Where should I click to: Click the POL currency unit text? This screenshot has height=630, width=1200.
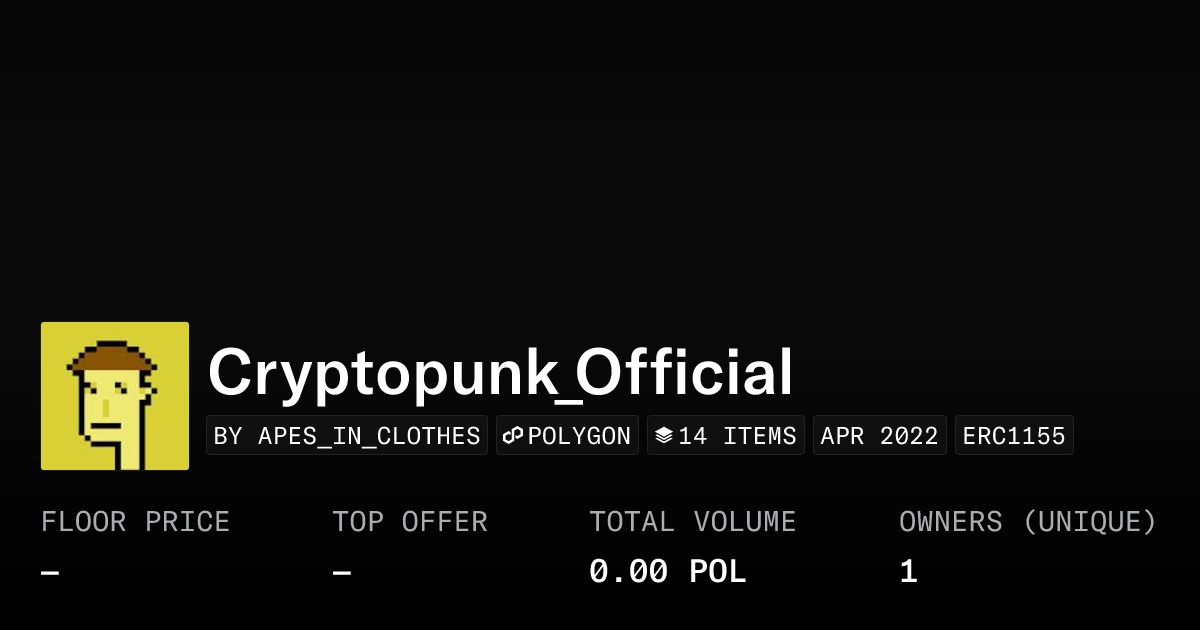(717, 572)
